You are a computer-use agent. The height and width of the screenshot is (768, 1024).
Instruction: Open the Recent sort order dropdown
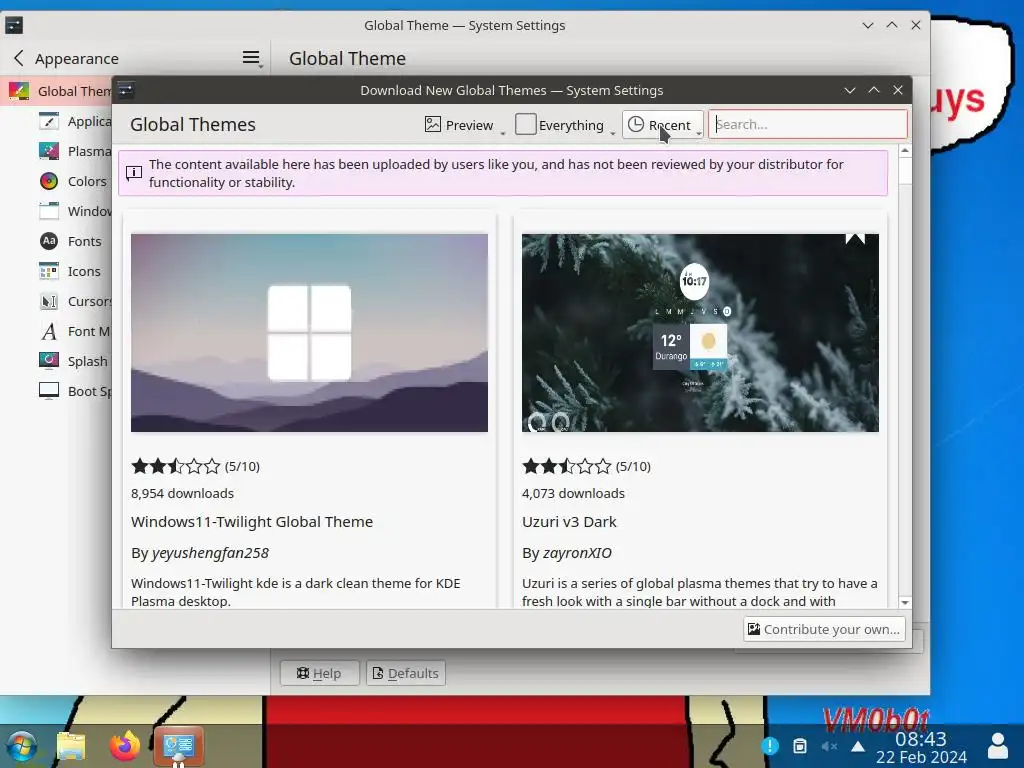click(x=662, y=125)
